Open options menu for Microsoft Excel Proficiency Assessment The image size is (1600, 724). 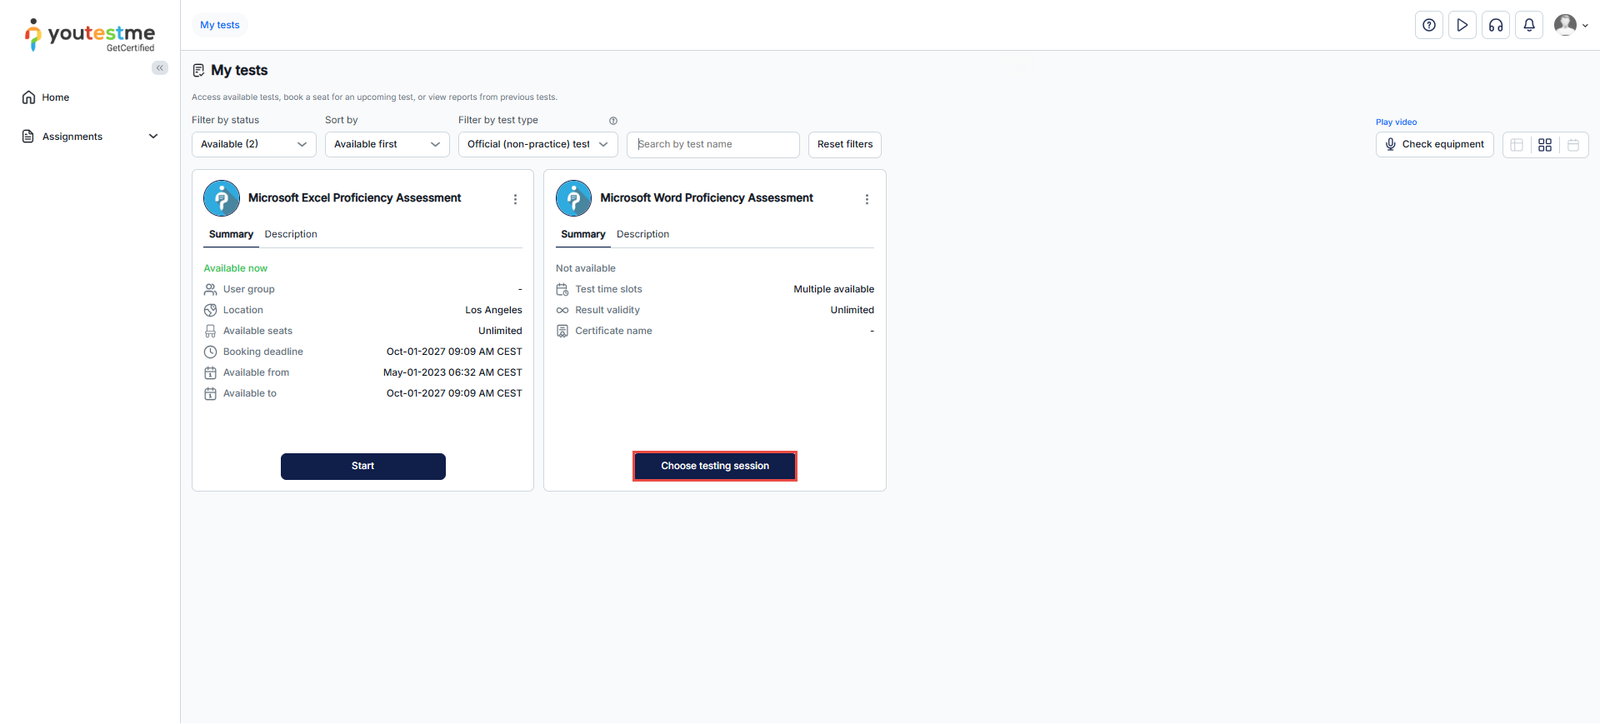coord(515,199)
